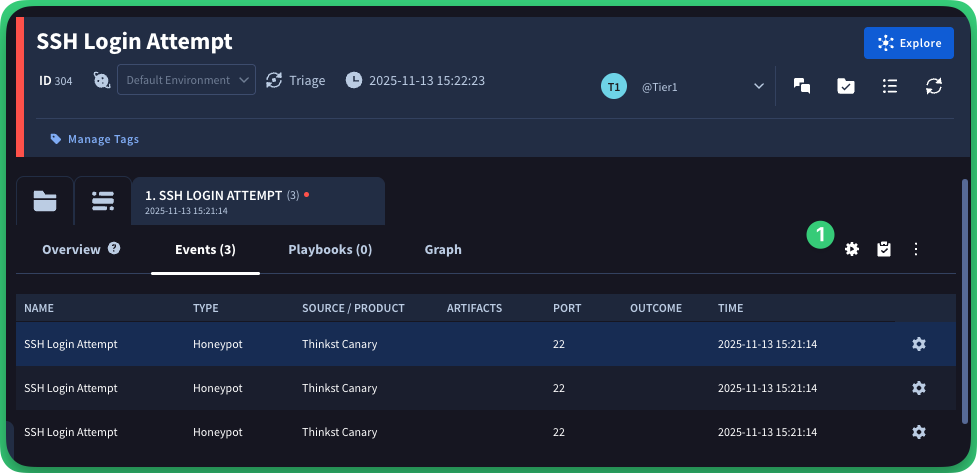The width and height of the screenshot is (977, 473).
Task: Select the case wall list icon tab
Action: [102, 201]
